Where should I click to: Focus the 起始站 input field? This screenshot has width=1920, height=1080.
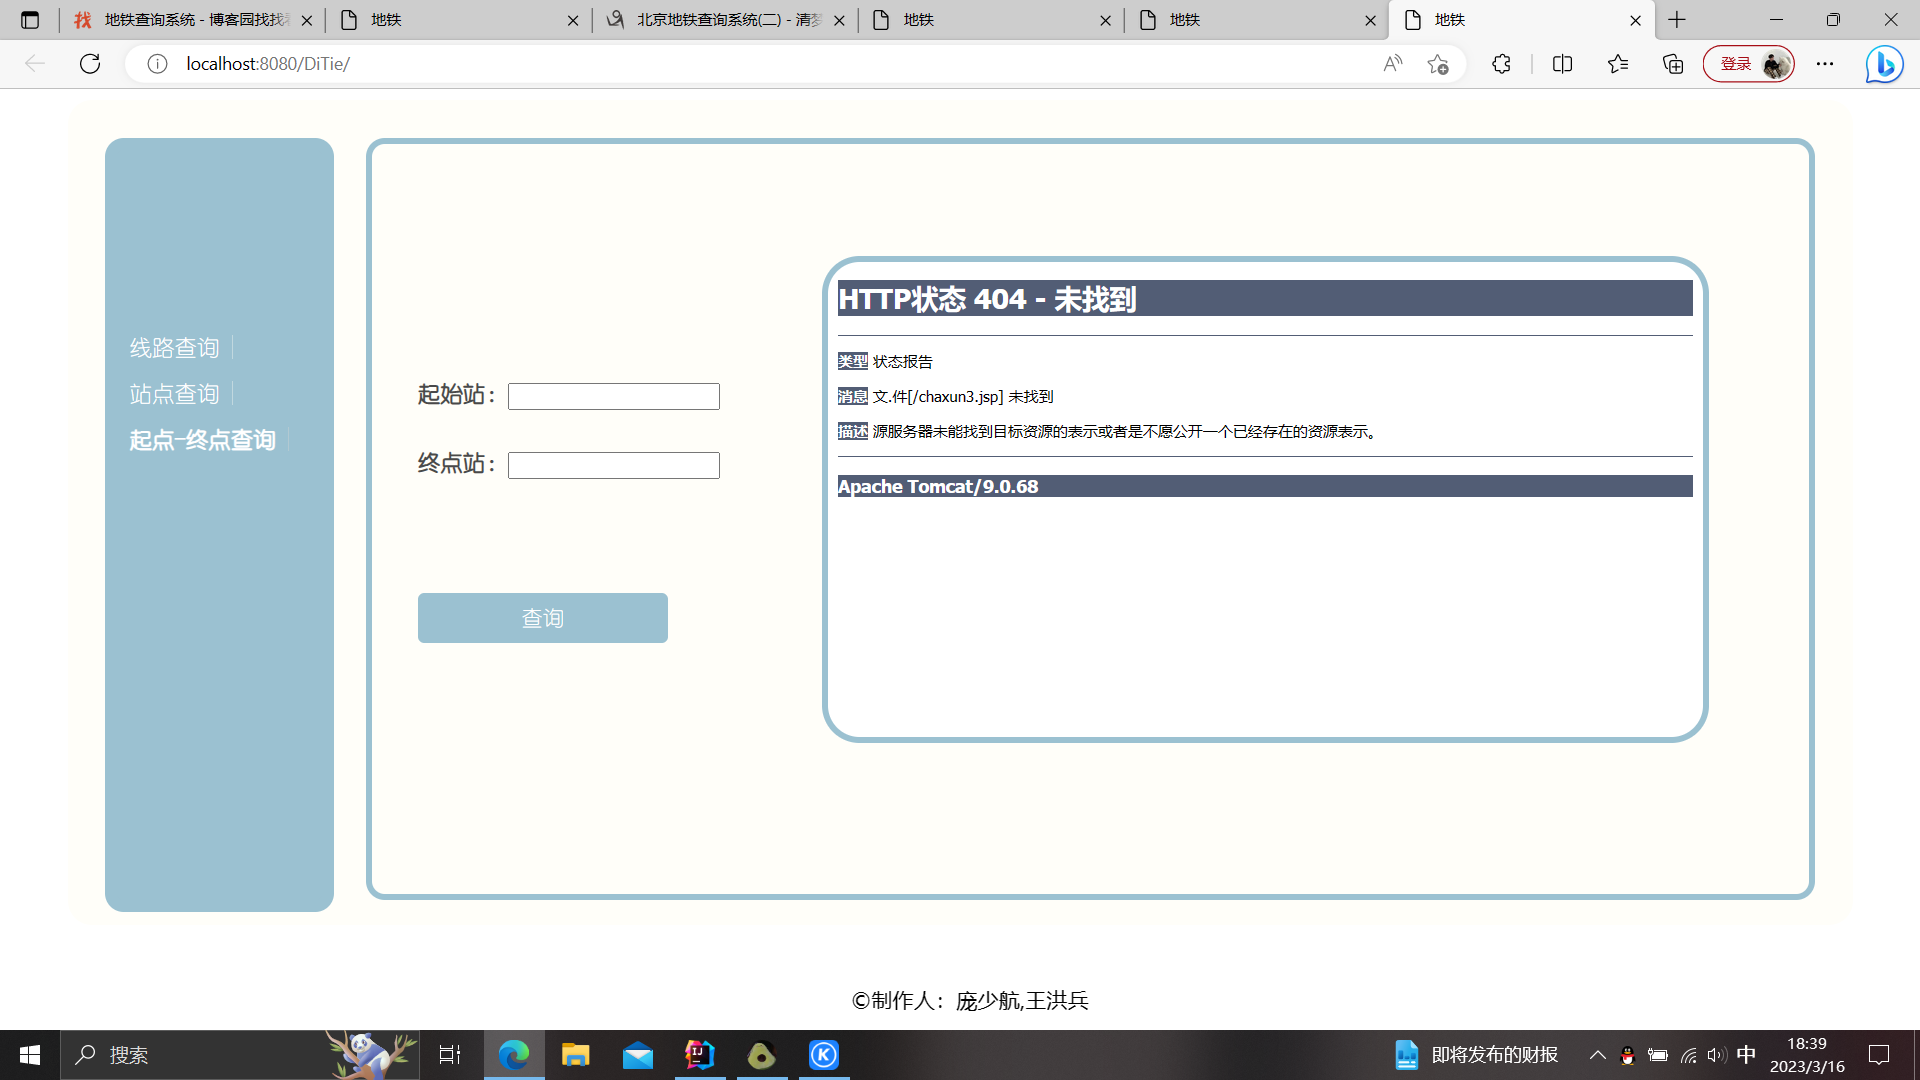point(613,397)
